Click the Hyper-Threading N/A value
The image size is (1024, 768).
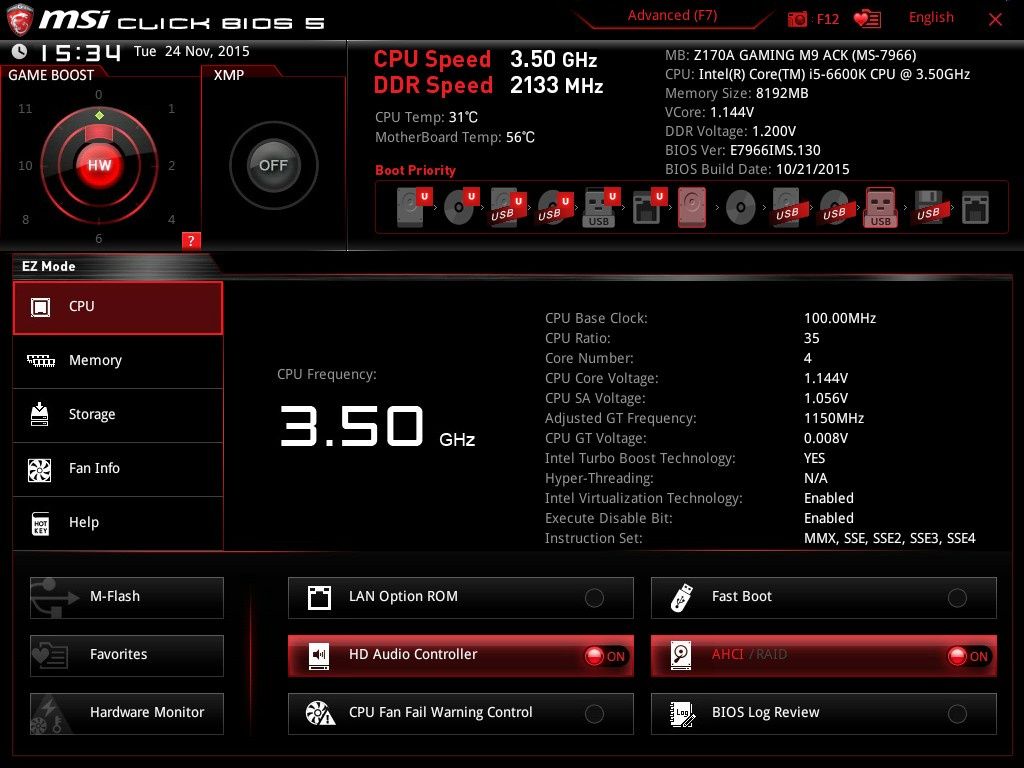(x=816, y=478)
